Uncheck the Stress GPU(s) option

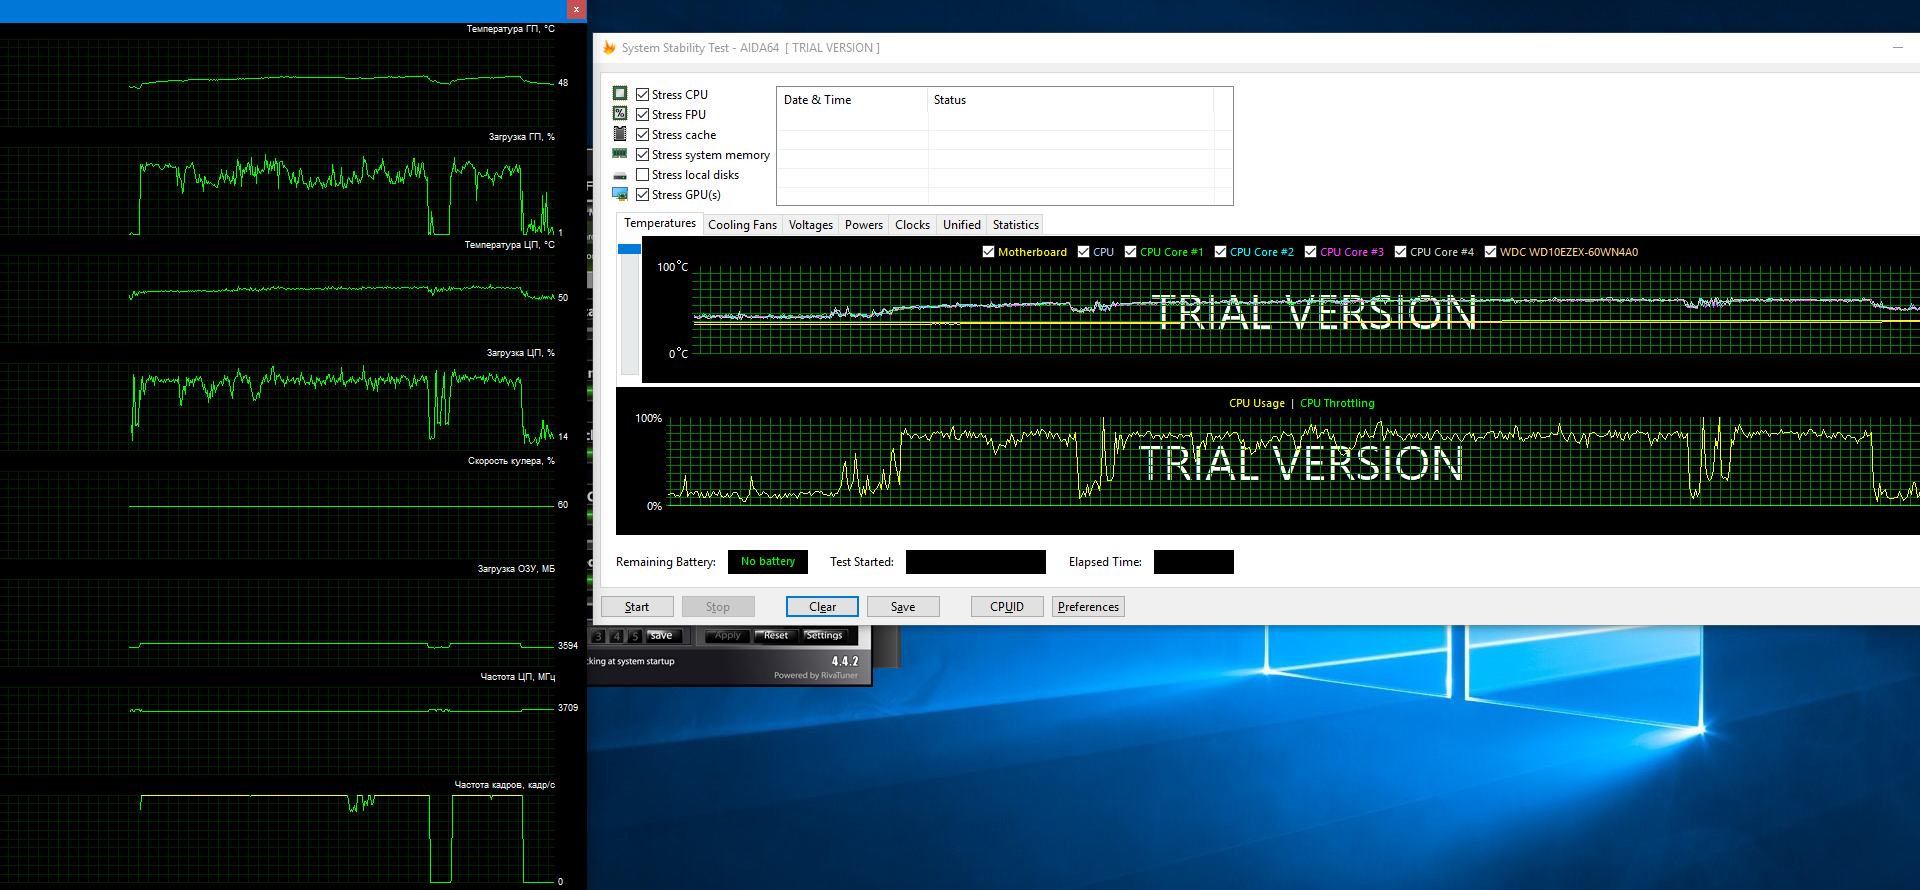[x=643, y=195]
